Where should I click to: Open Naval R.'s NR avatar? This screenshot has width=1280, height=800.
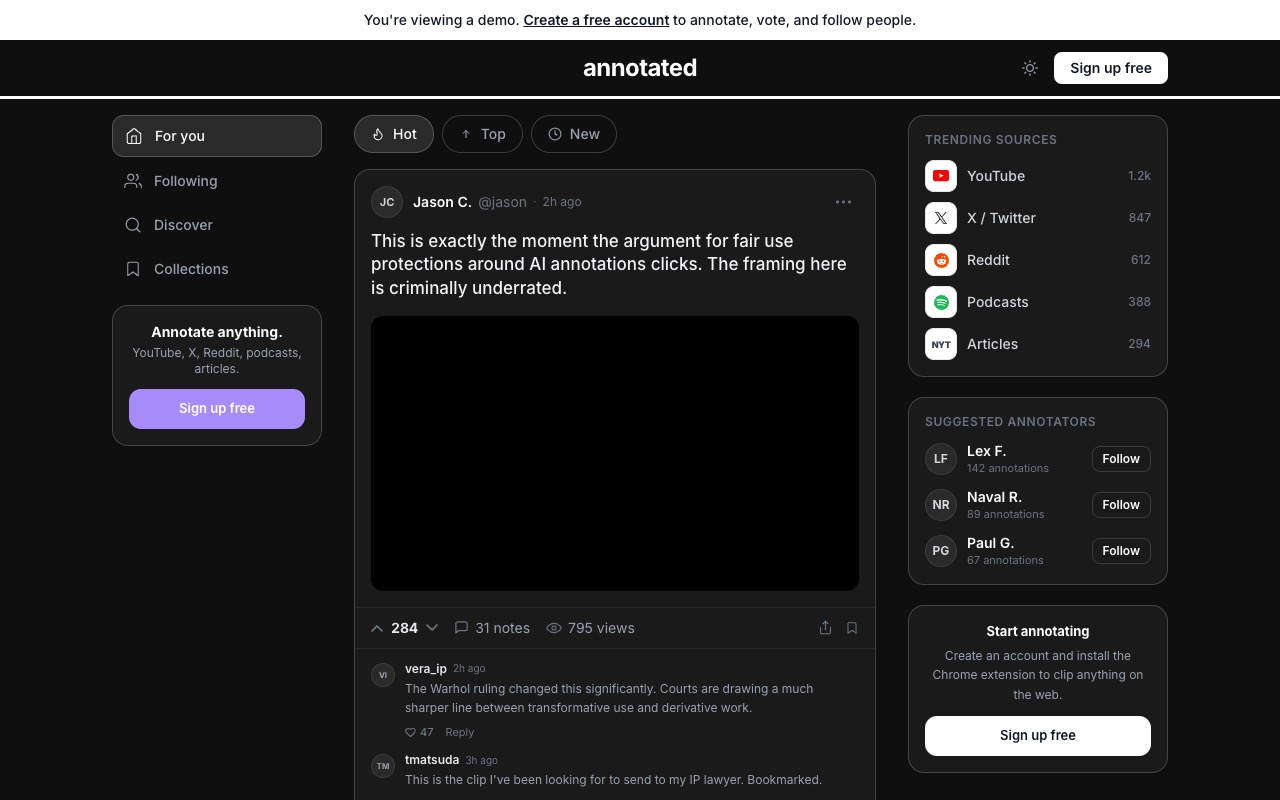click(941, 505)
